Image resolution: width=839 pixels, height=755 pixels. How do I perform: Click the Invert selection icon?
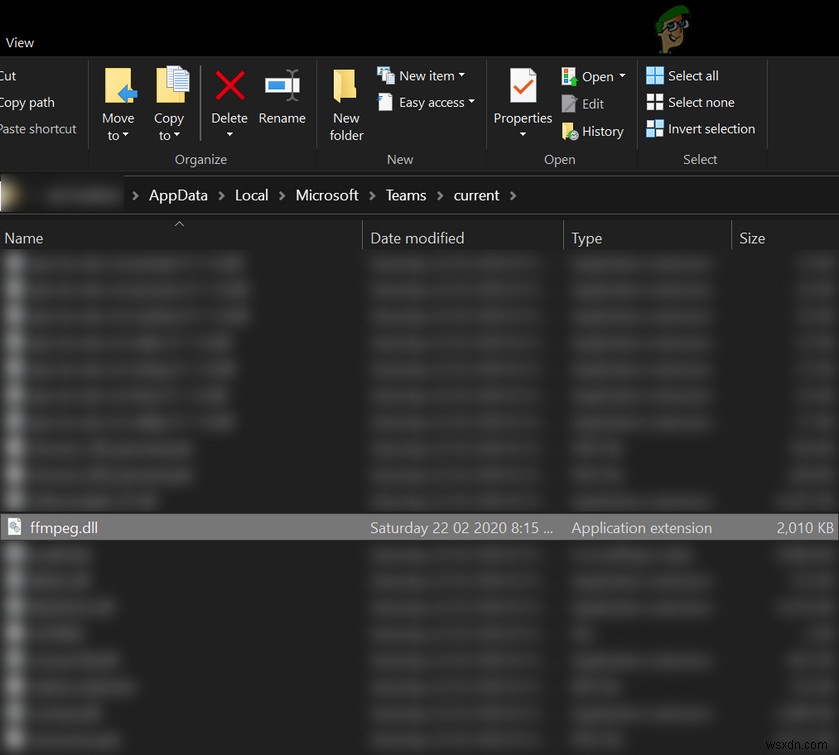[654, 128]
